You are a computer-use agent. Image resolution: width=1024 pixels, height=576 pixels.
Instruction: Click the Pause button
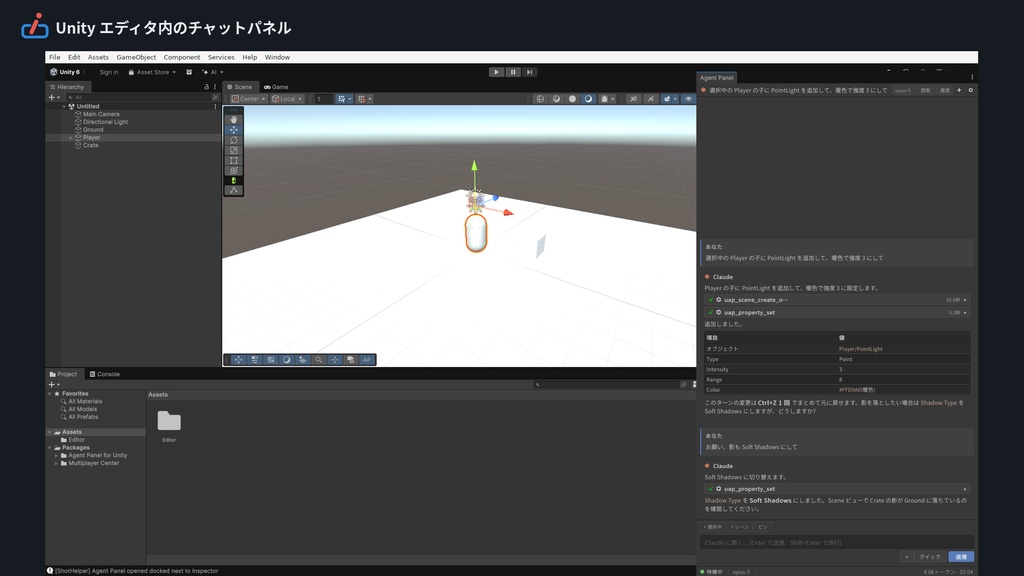513,72
